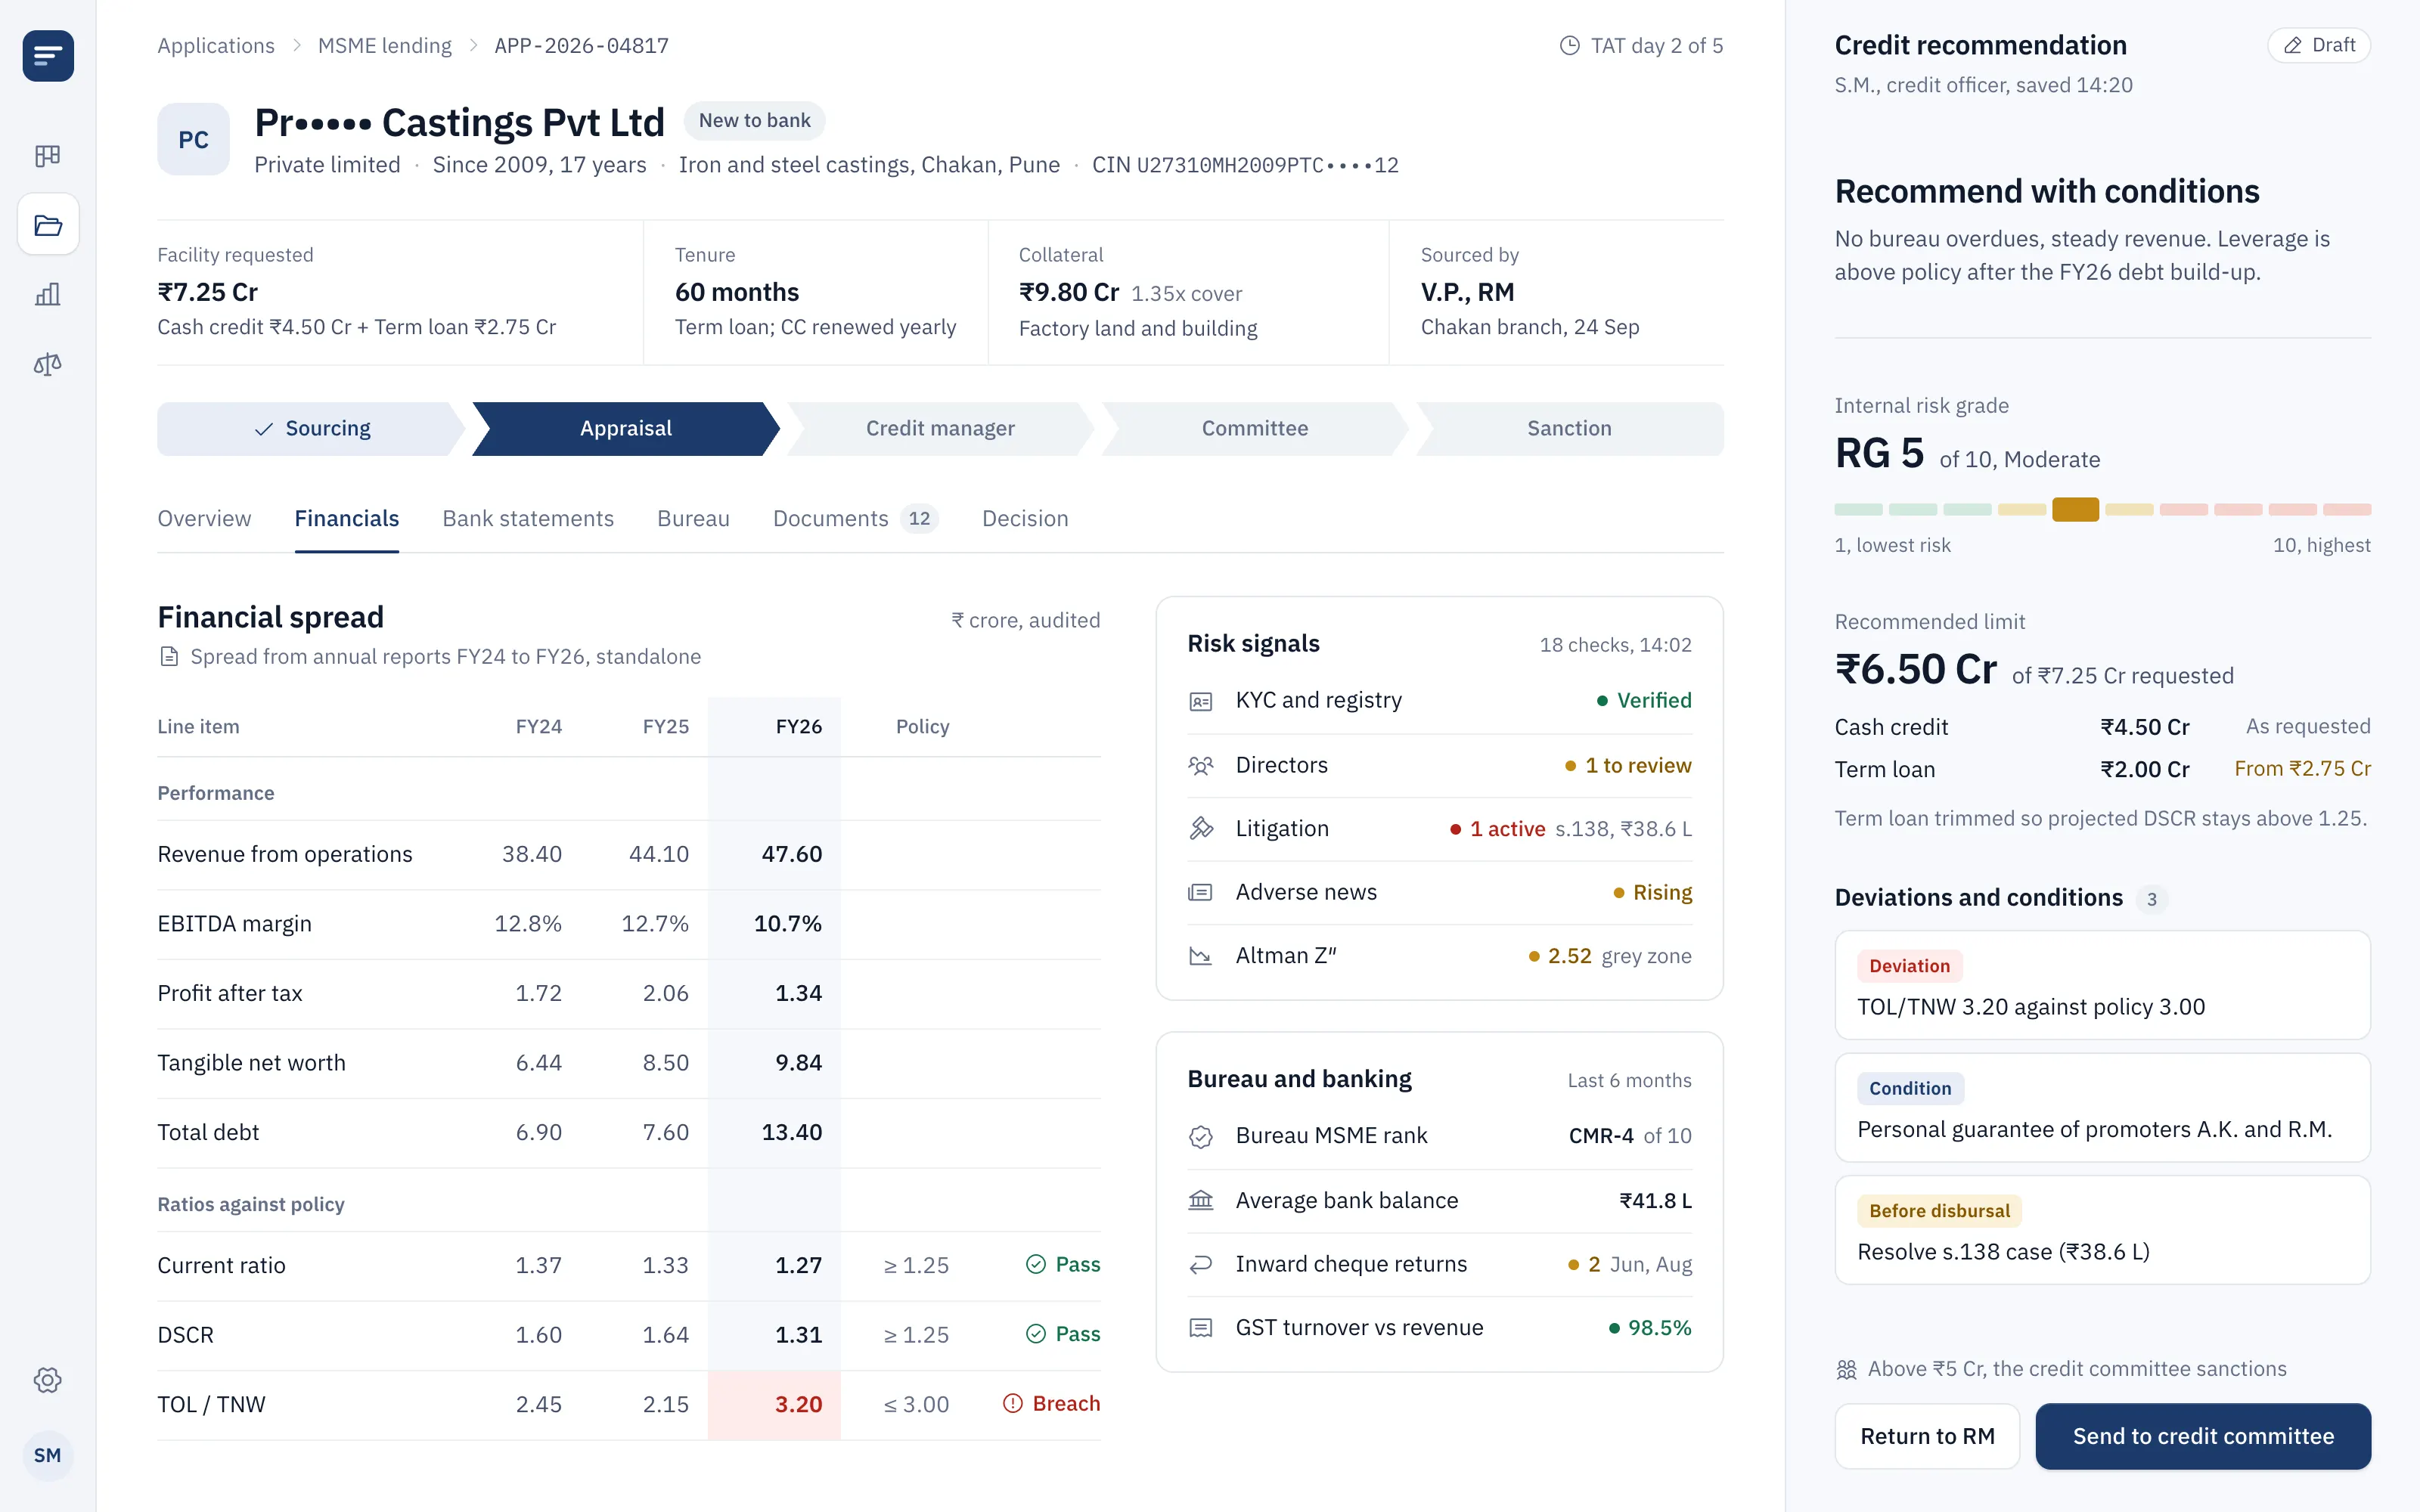Click the Bureau MSME rank badge icon
Screen dimensions: 2420x1512
[x=1200, y=1136]
